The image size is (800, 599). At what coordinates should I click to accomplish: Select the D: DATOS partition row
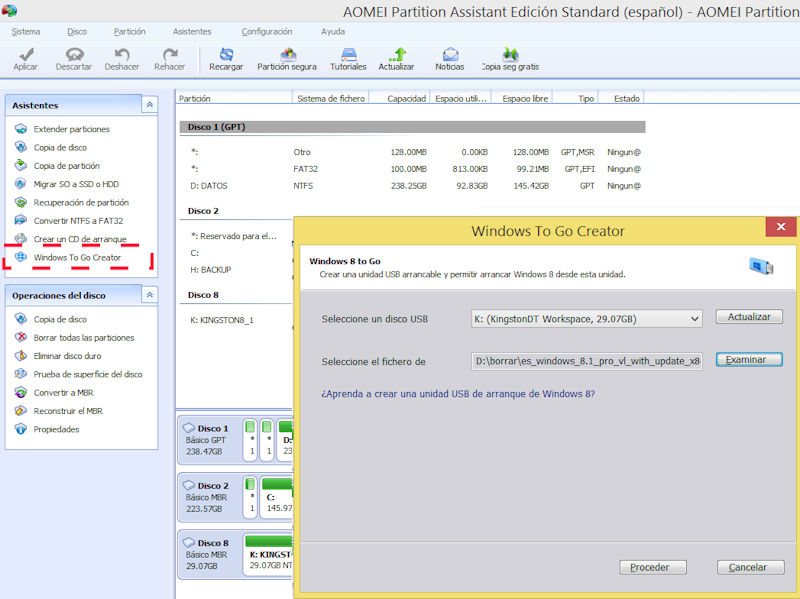414,186
